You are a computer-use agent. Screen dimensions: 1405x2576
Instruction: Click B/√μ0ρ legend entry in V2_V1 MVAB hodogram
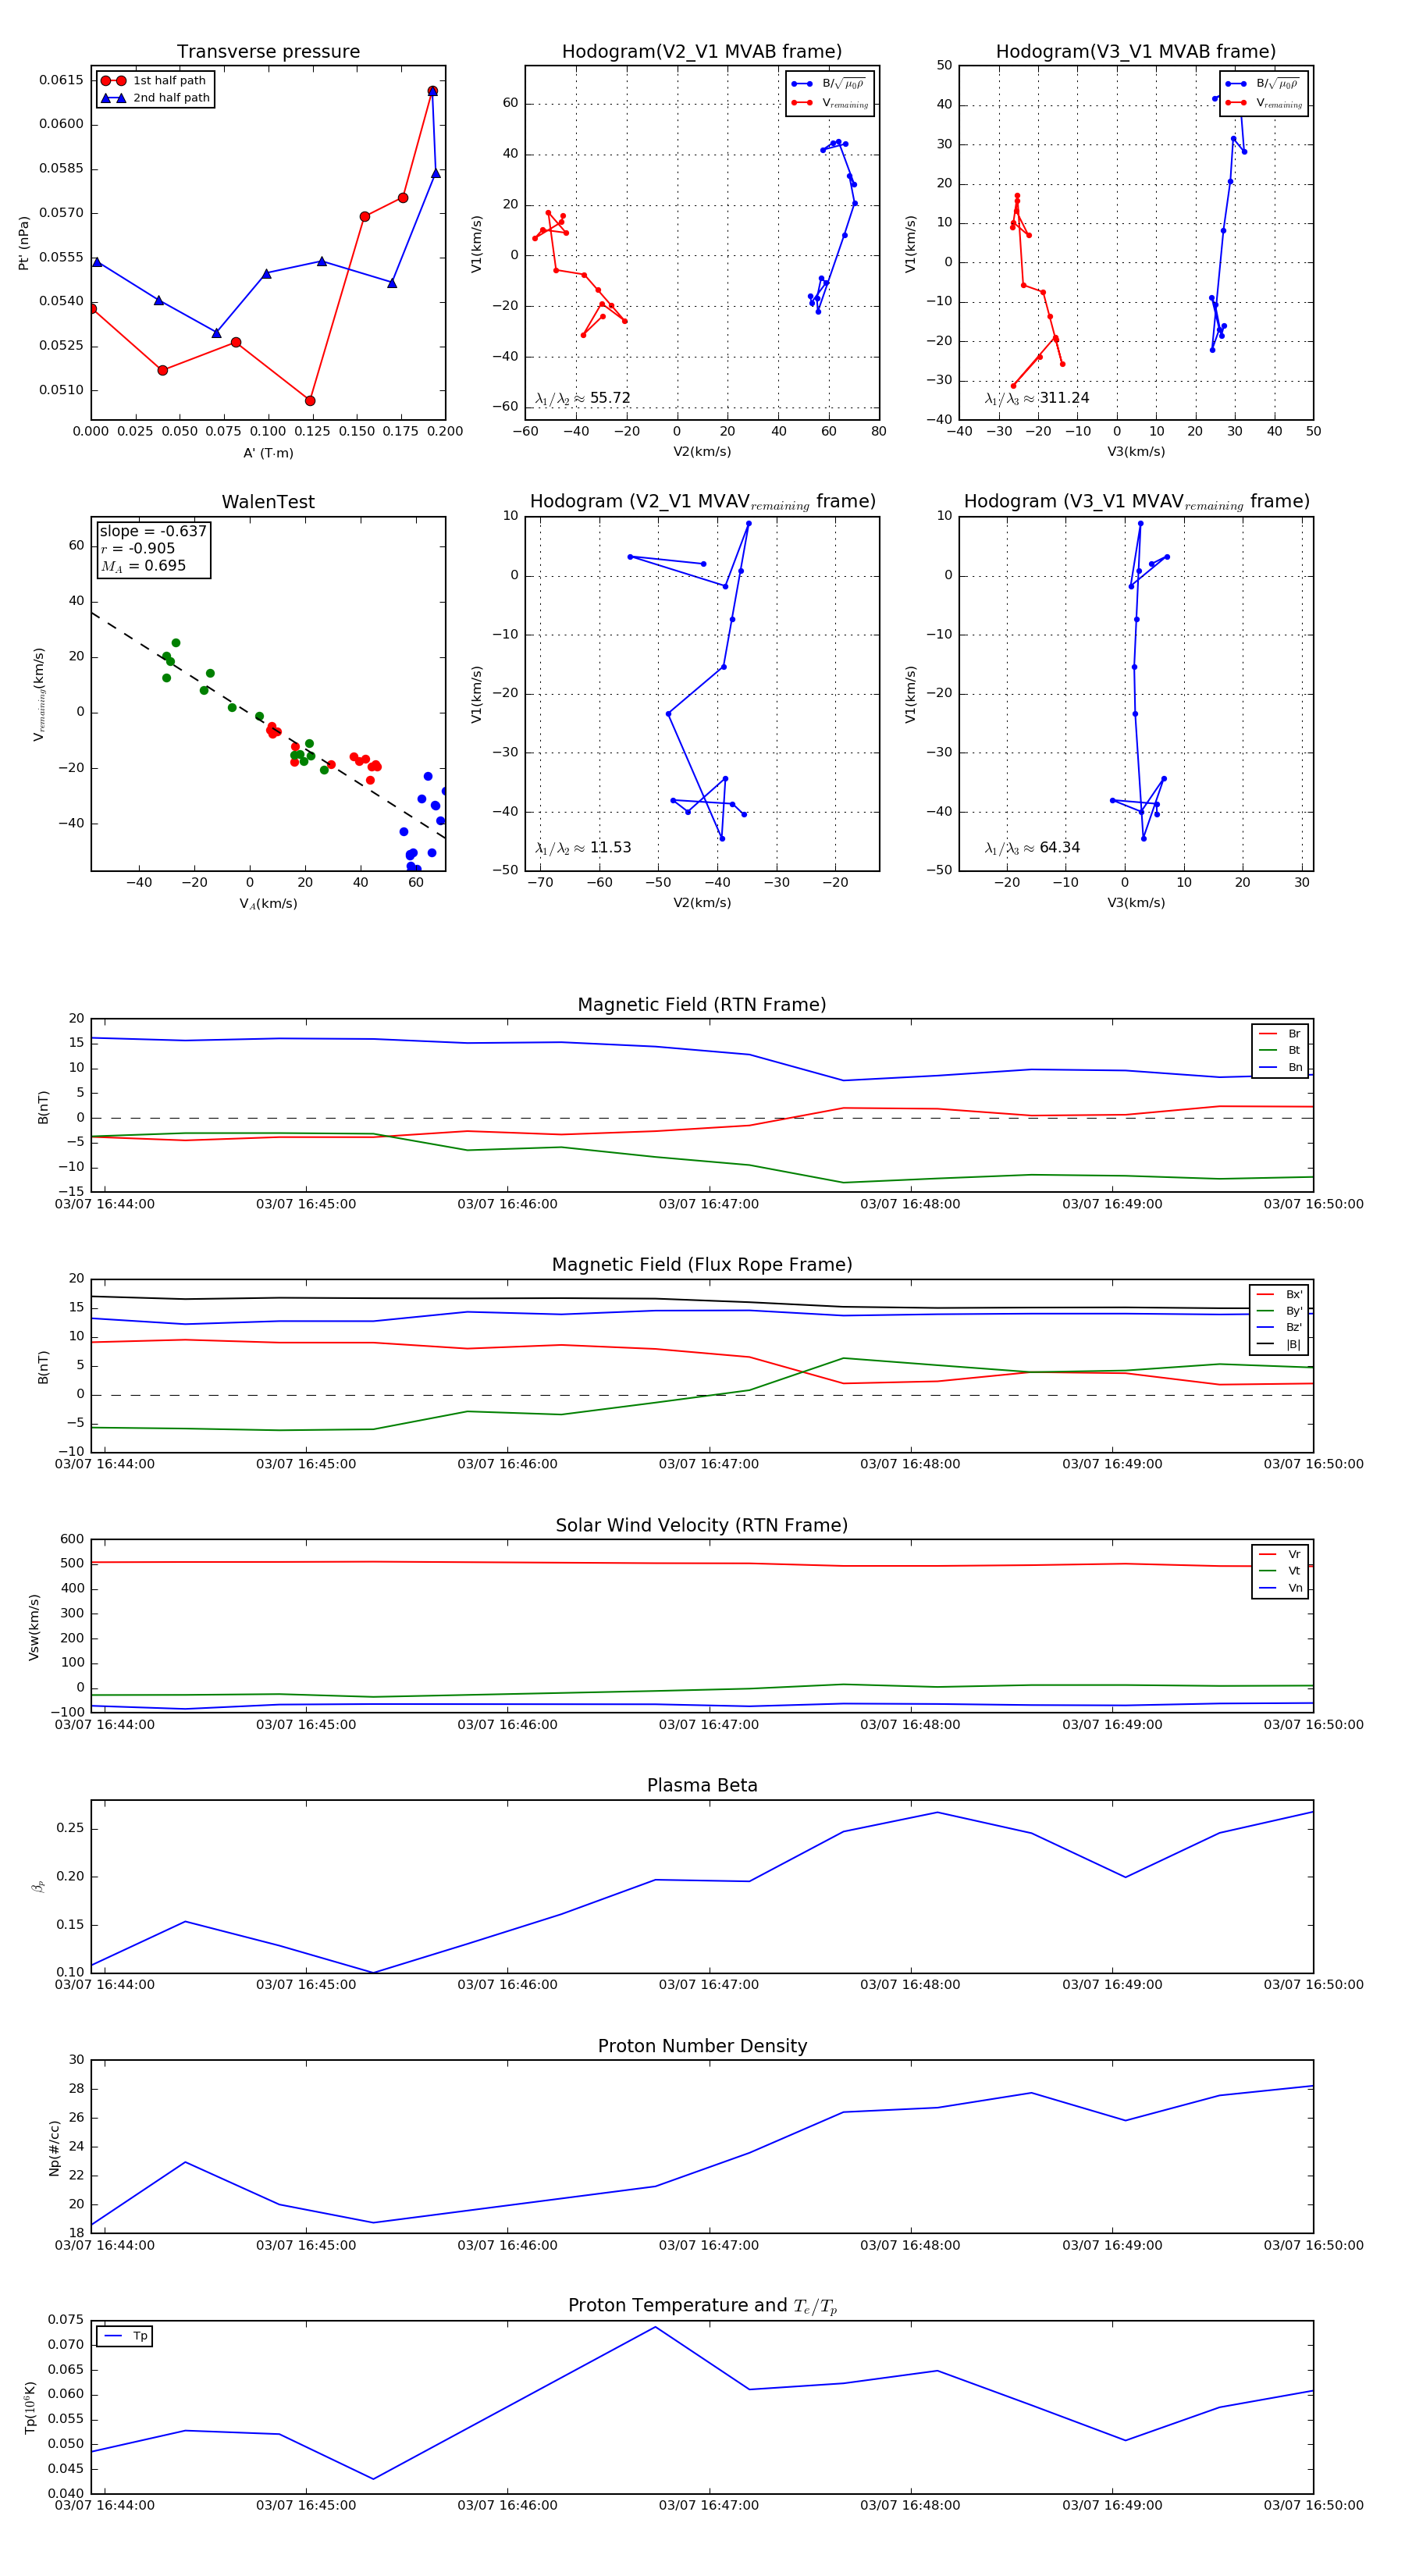829,84
